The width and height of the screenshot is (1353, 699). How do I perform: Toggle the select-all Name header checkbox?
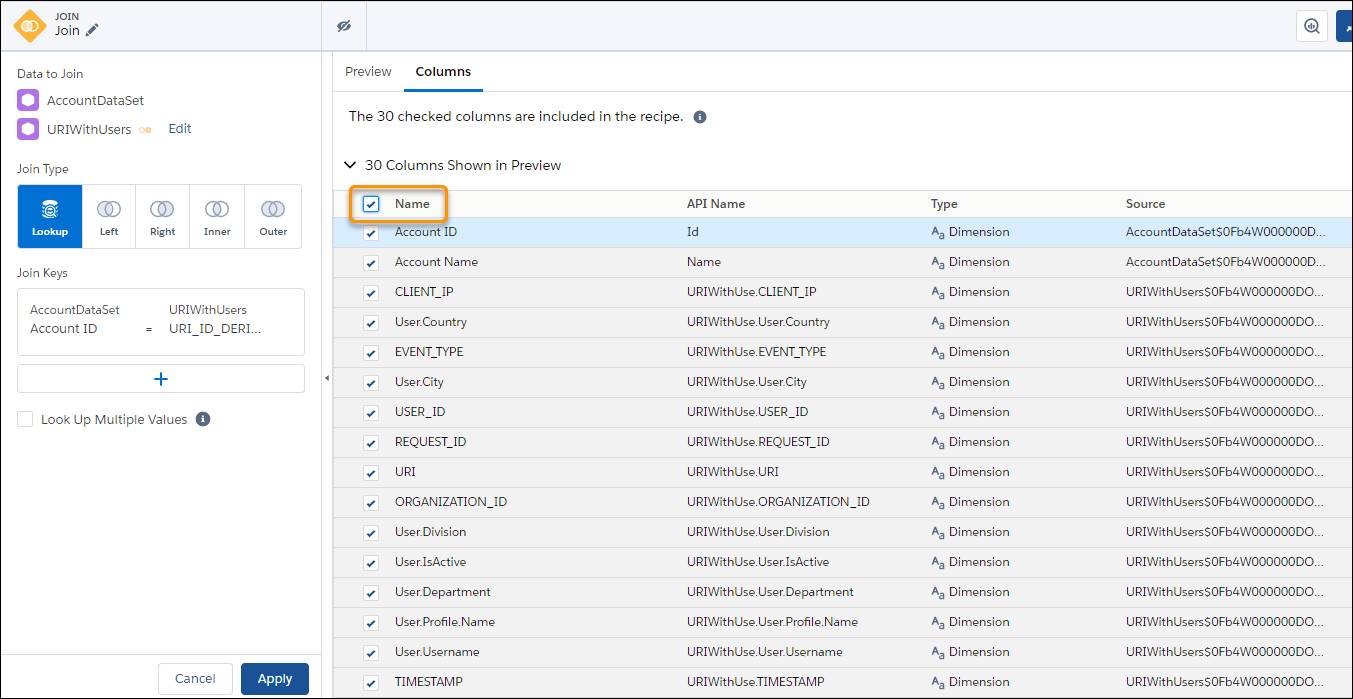(371, 204)
